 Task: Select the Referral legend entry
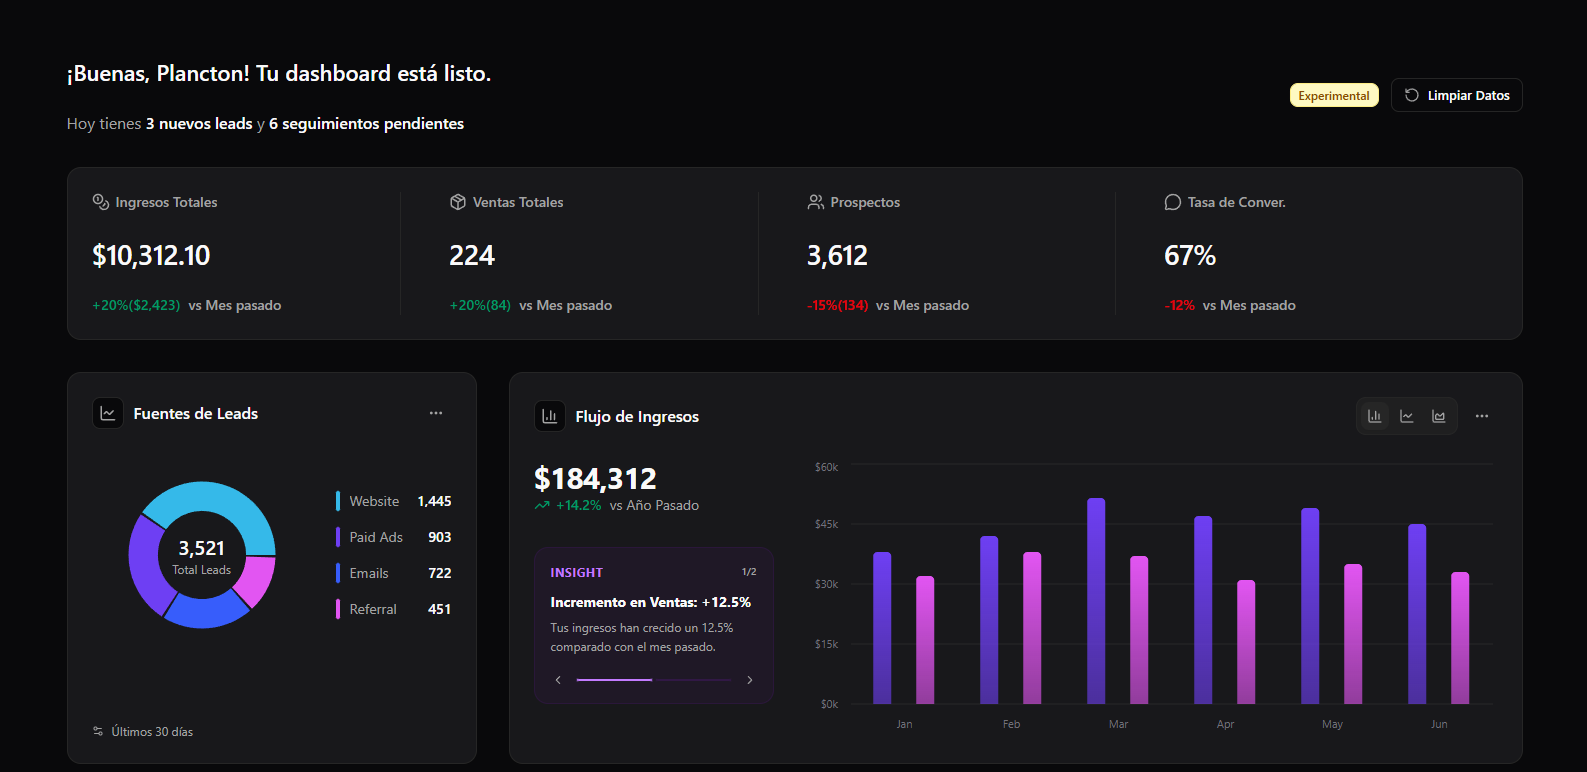point(373,609)
